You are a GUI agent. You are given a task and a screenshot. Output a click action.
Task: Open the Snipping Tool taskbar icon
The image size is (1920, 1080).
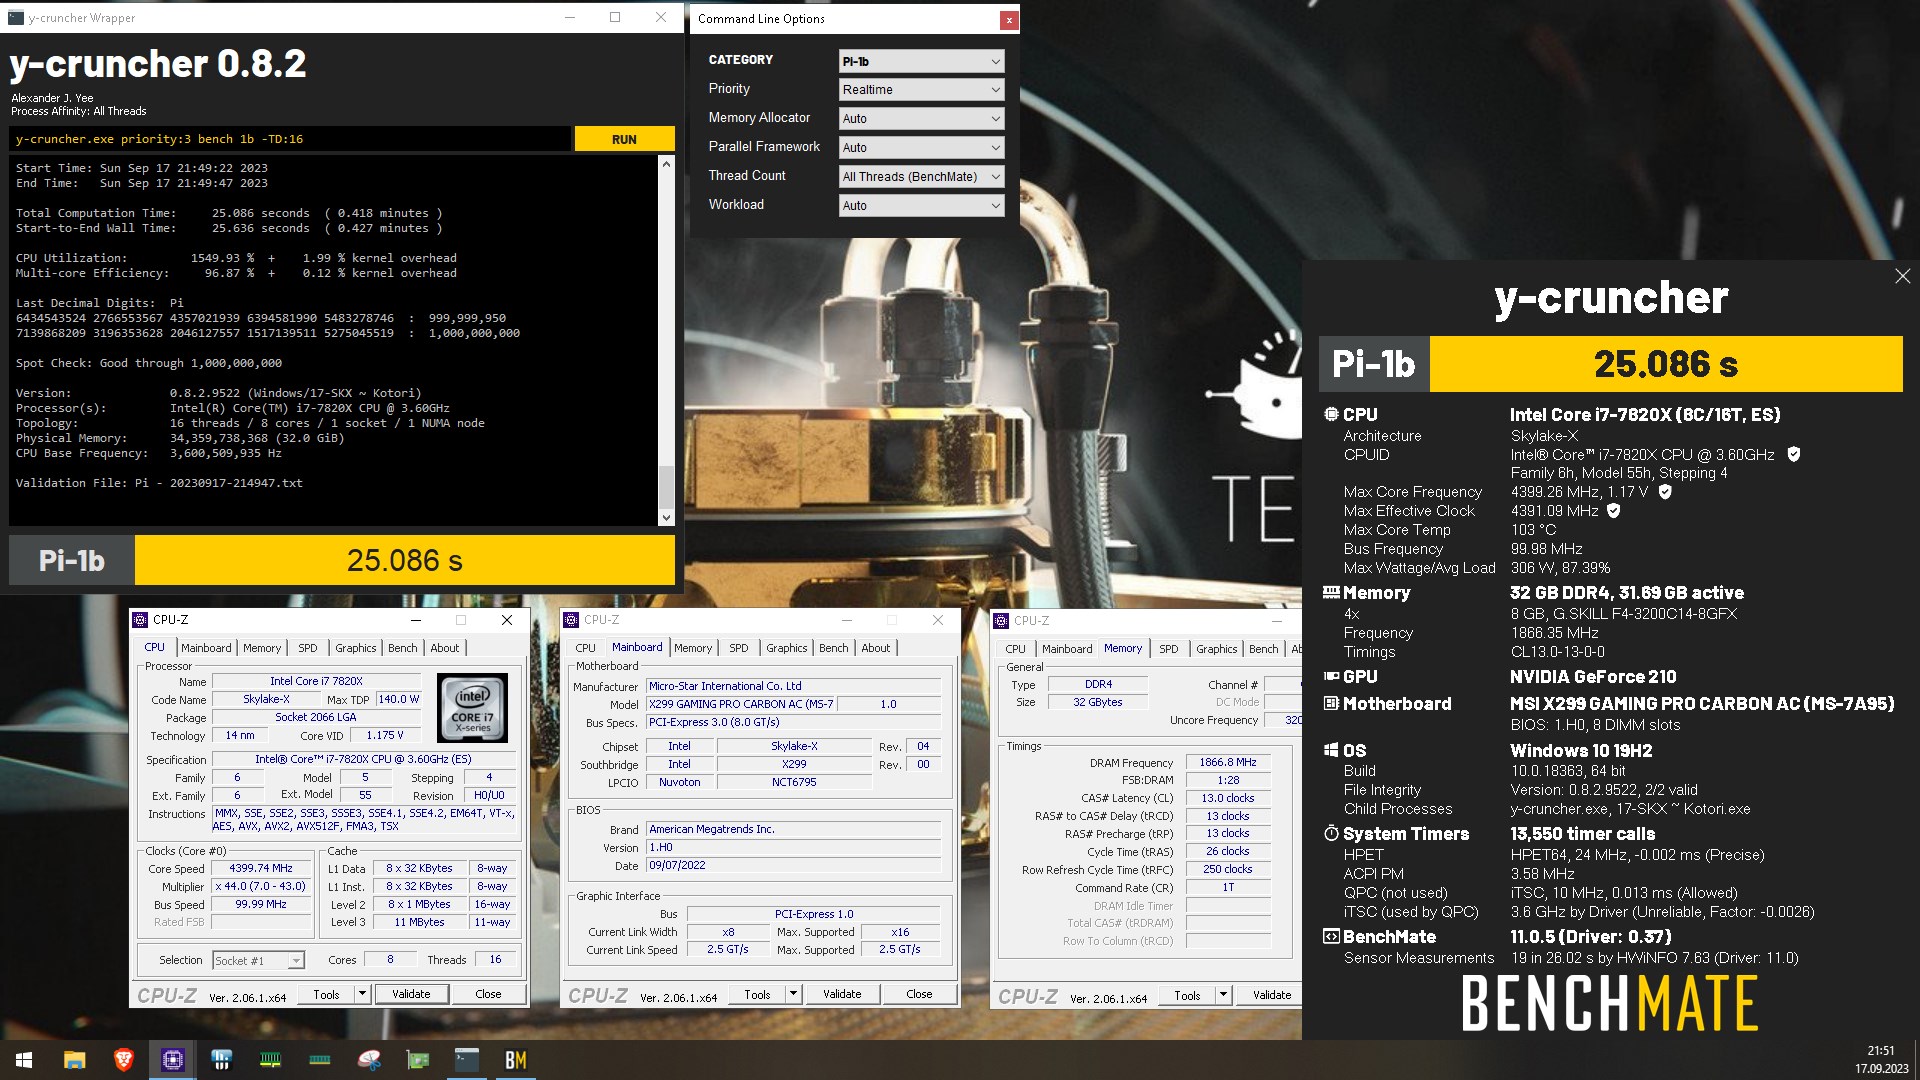click(x=369, y=1060)
